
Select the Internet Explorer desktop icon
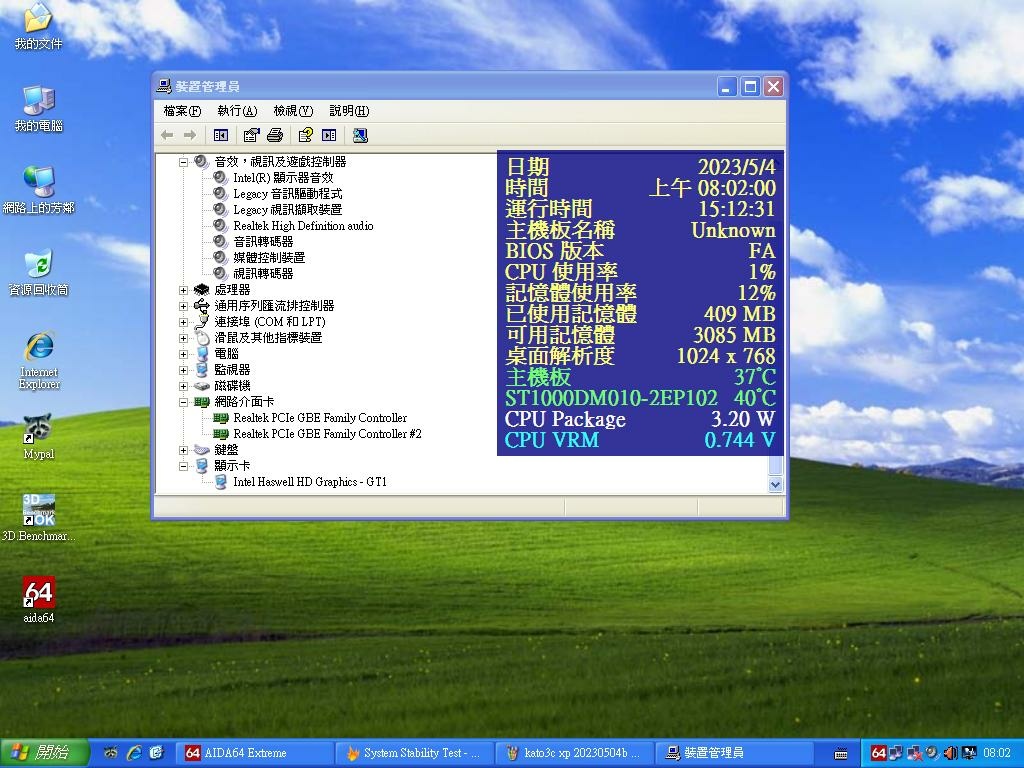click(39, 361)
